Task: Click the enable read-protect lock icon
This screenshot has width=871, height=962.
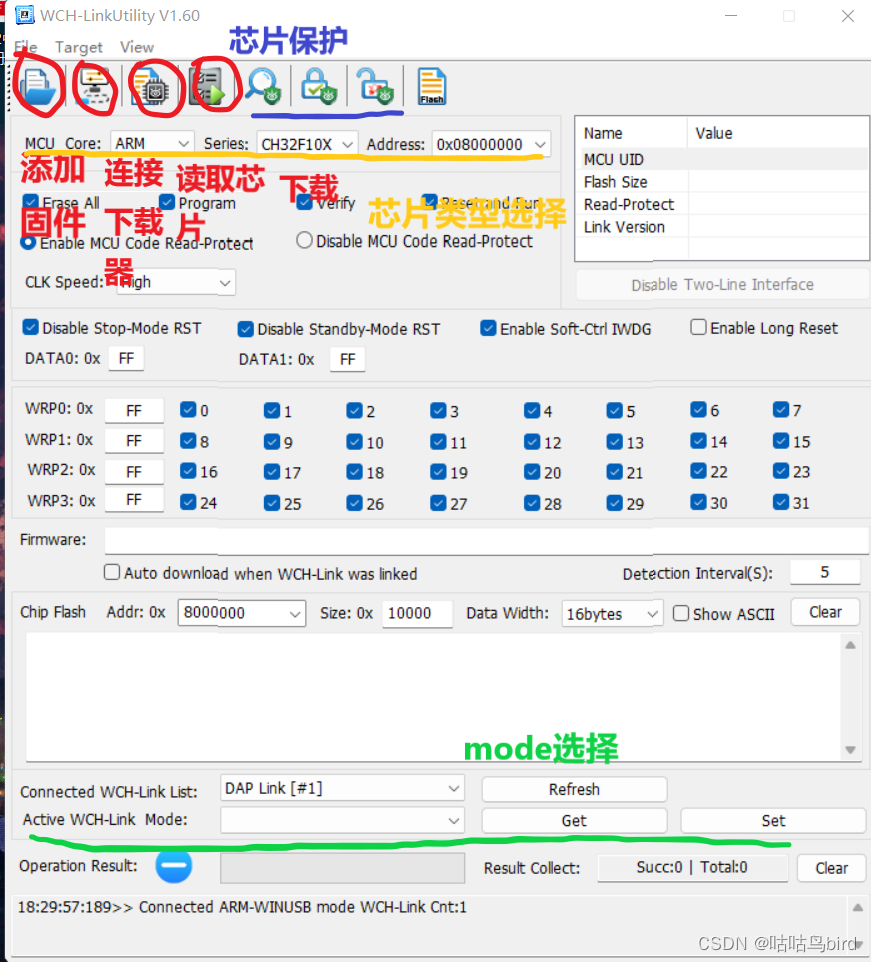Action: 320,87
